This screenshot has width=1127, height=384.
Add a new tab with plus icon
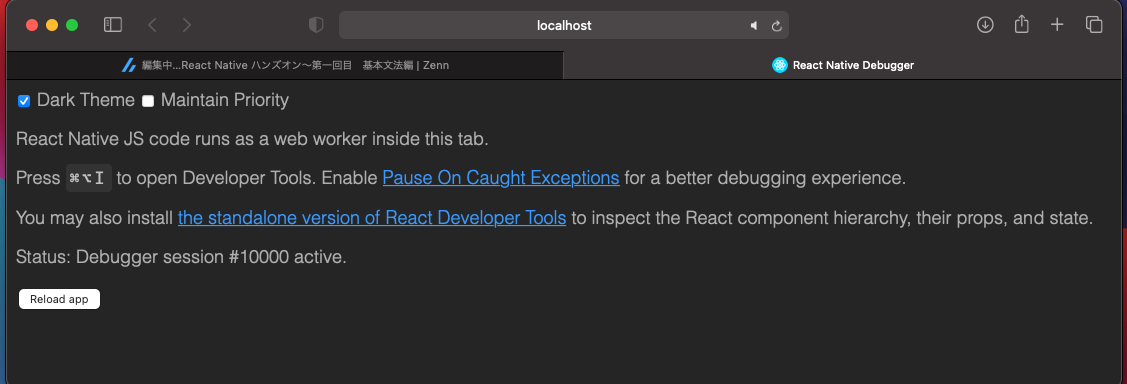[1057, 25]
